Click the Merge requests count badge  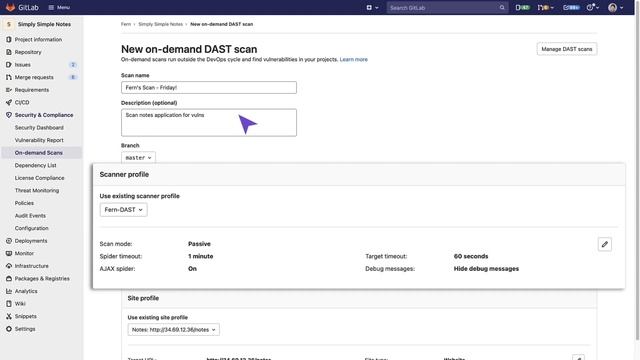click(73, 77)
